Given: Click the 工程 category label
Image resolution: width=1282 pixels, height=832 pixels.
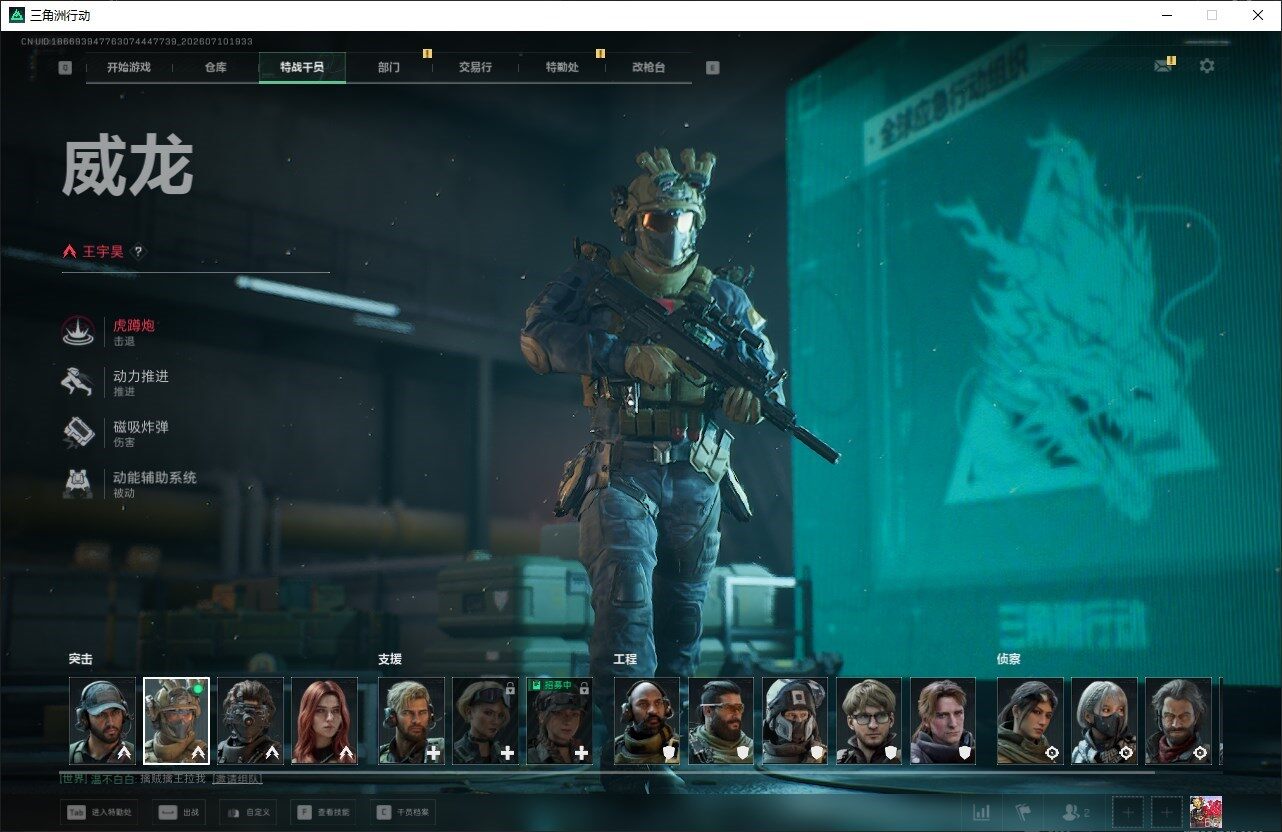Looking at the screenshot, I should (625, 660).
